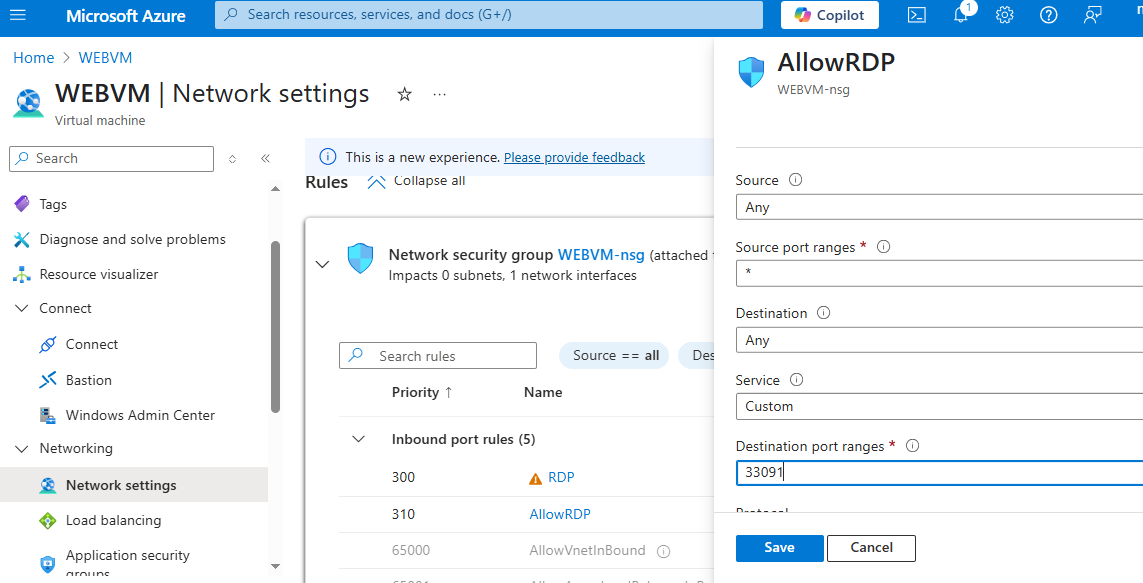The width and height of the screenshot is (1143, 583).
Task: Collapse the left menu with double chevron
Action: click(x=265, y=159)
